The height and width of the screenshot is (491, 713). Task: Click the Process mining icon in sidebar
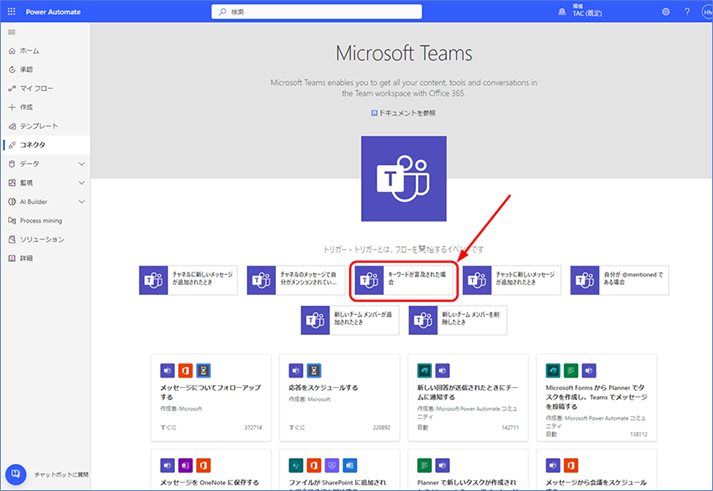[x=12, y=220]
